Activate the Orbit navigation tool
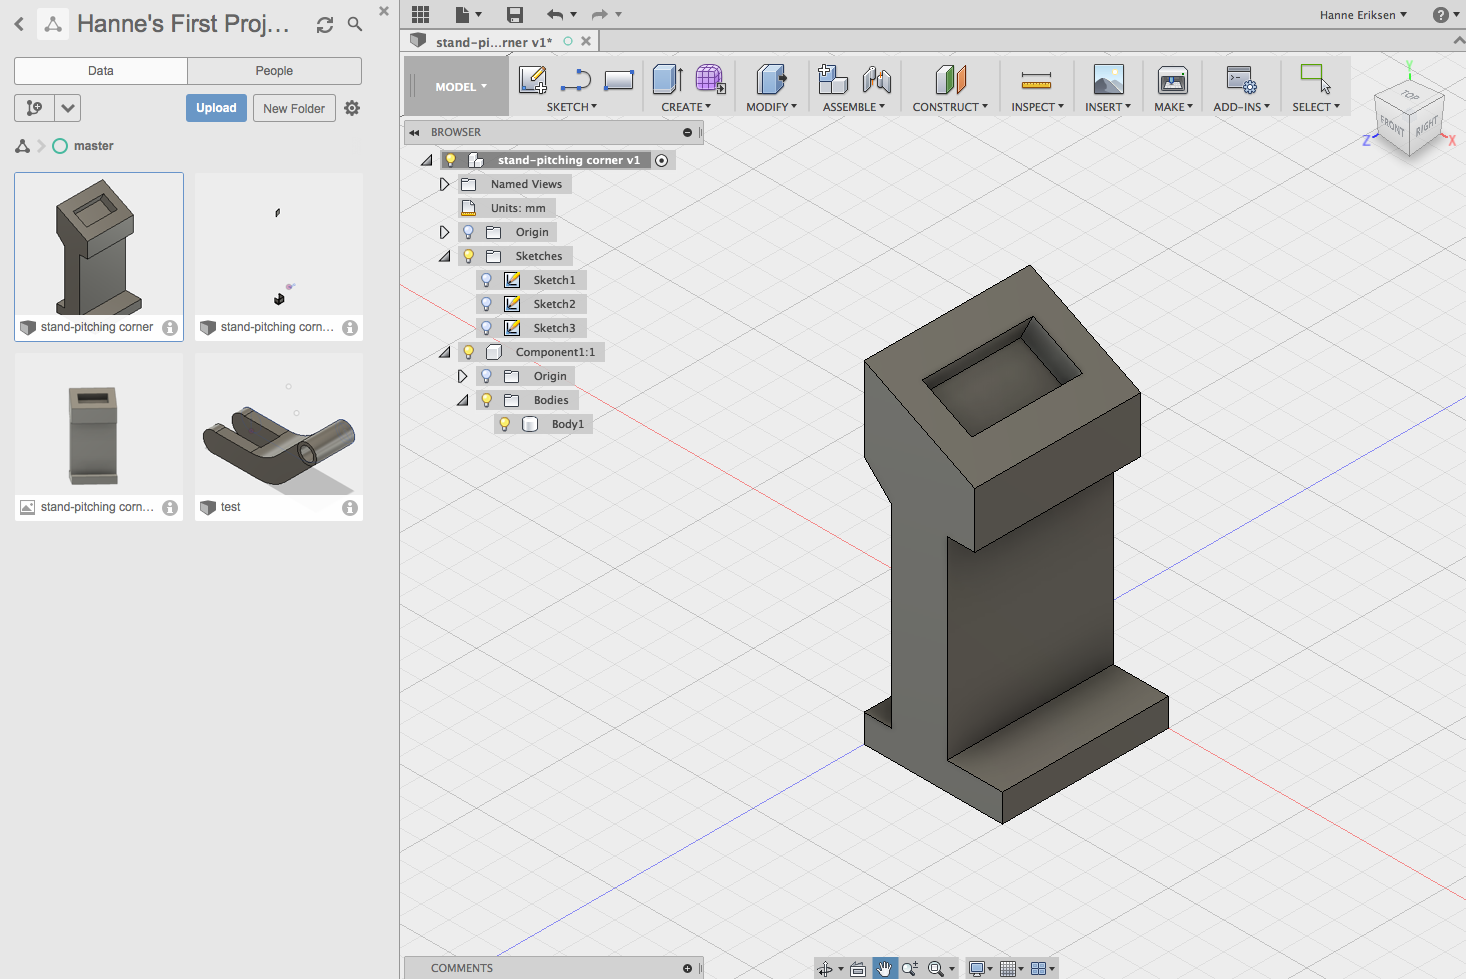This screenshot has height=979, width=1466. click(x=825, y=968)
